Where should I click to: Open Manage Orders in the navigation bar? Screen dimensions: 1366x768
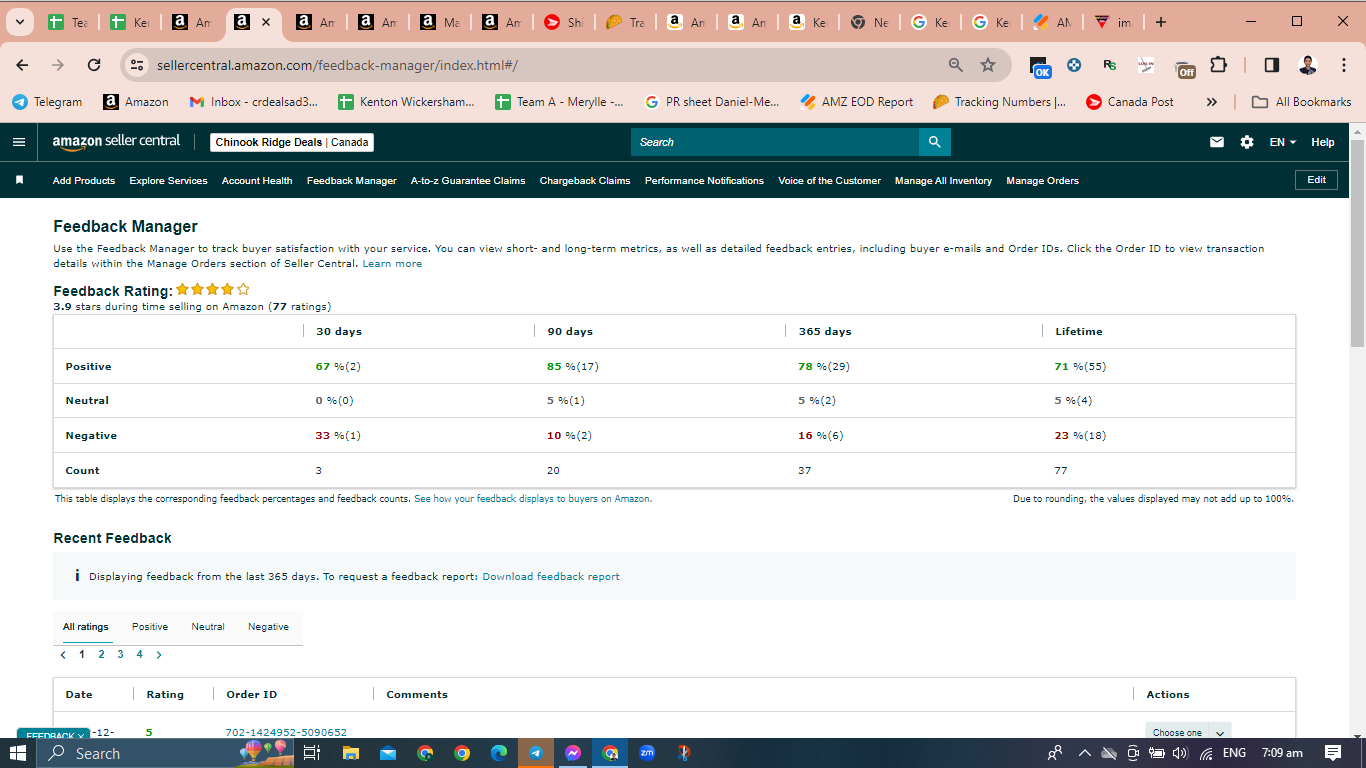point(1042,181)
